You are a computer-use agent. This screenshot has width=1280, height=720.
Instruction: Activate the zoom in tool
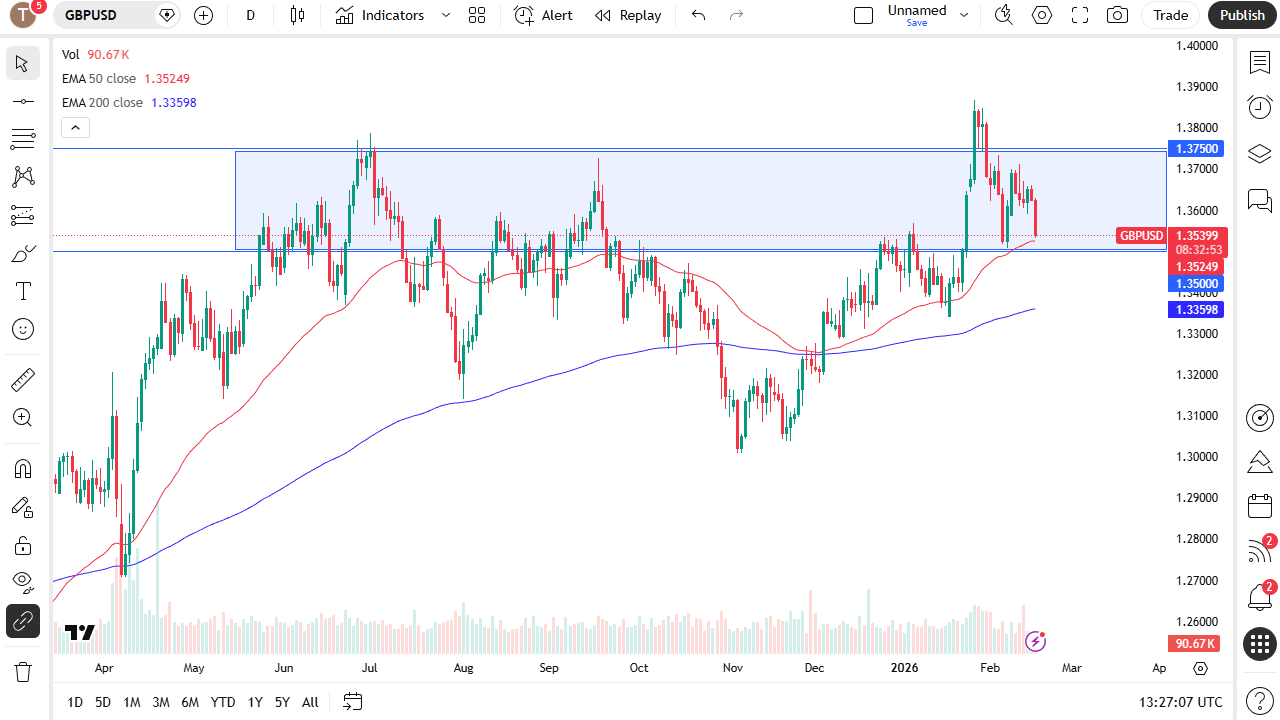click(22, 418)
